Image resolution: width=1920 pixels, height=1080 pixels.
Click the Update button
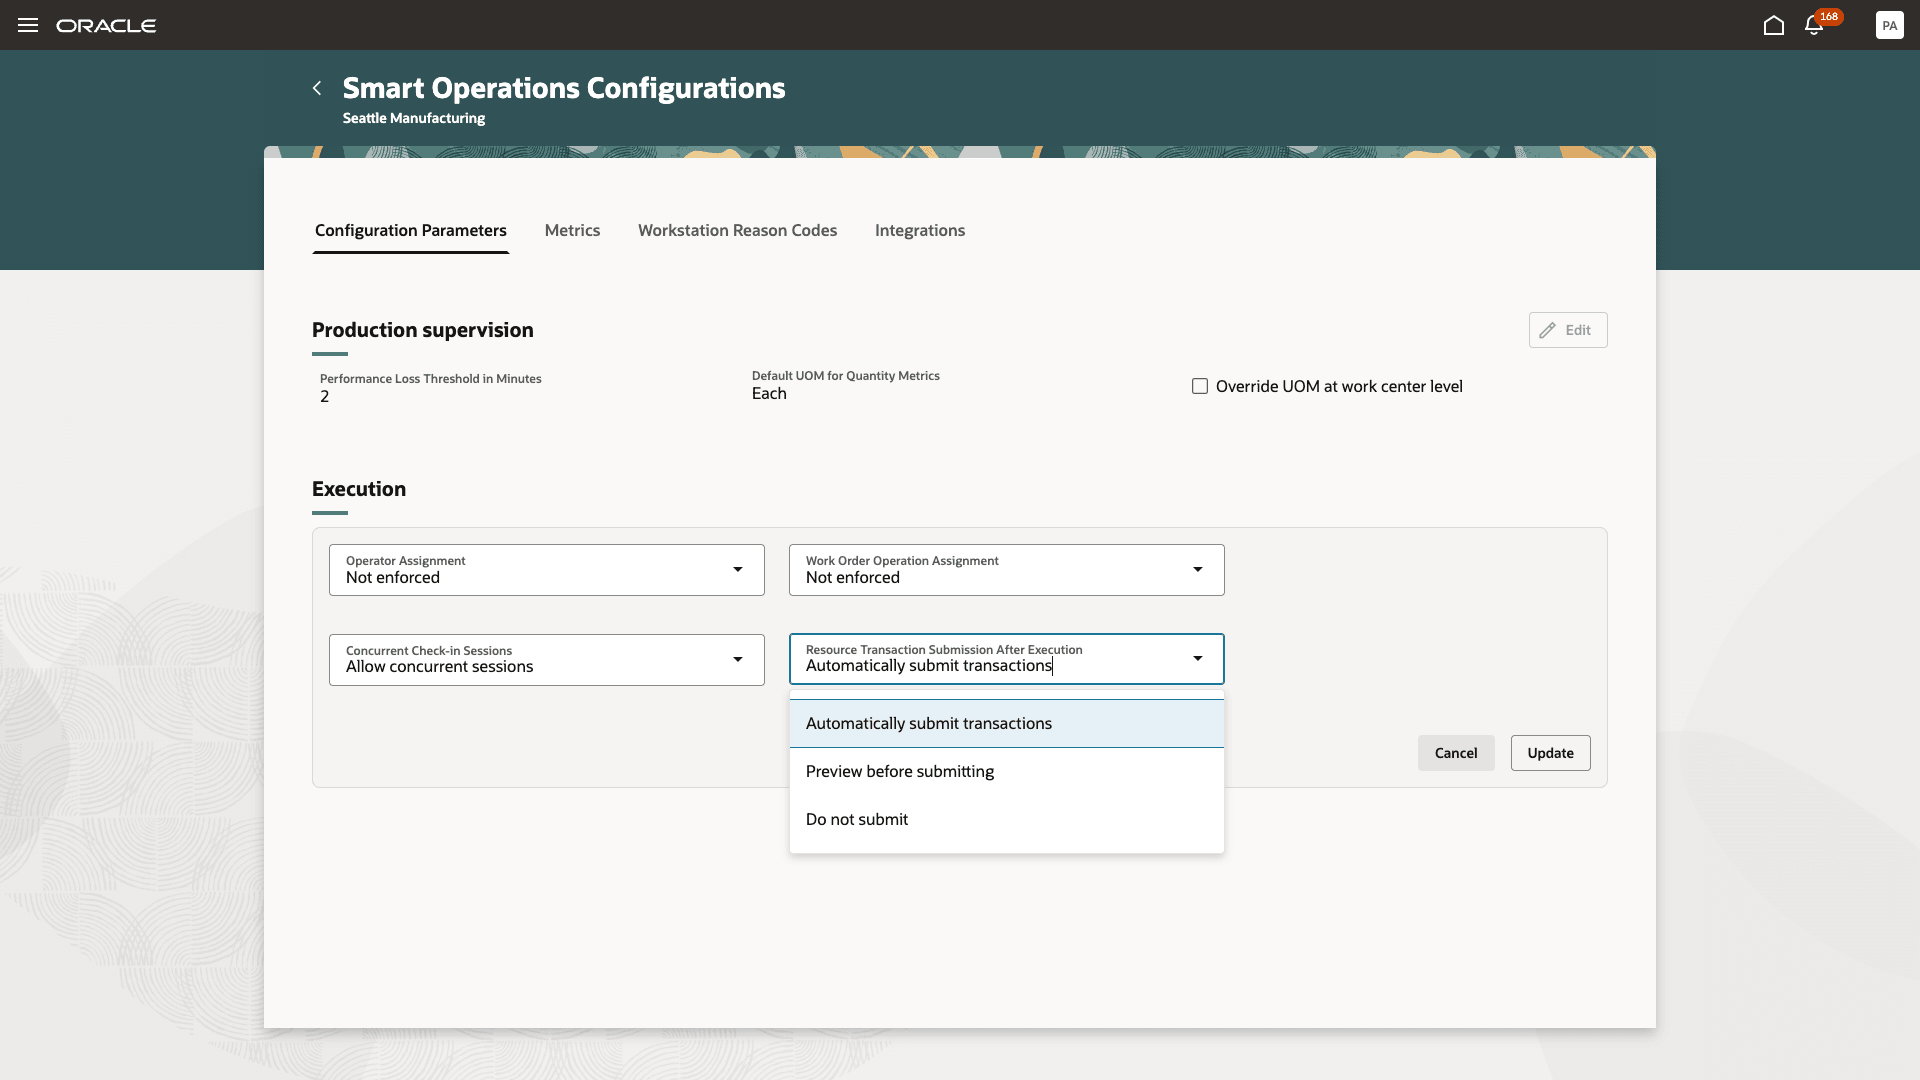(1549, 752)
